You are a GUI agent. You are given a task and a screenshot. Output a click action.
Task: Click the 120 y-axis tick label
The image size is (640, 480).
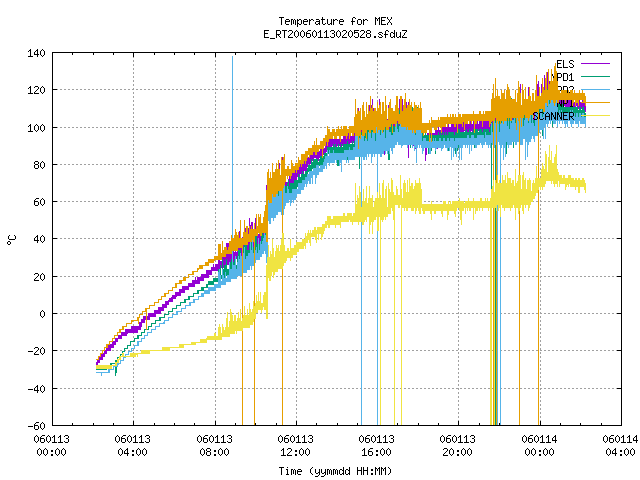click(x=36, y=90)
